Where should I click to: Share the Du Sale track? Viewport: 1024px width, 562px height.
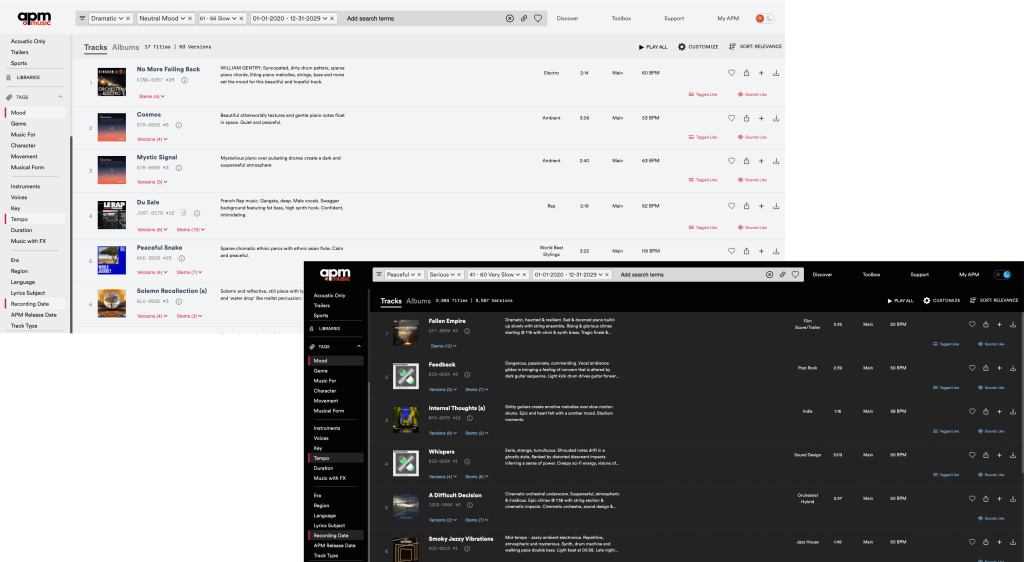click(x=746, y=206)
